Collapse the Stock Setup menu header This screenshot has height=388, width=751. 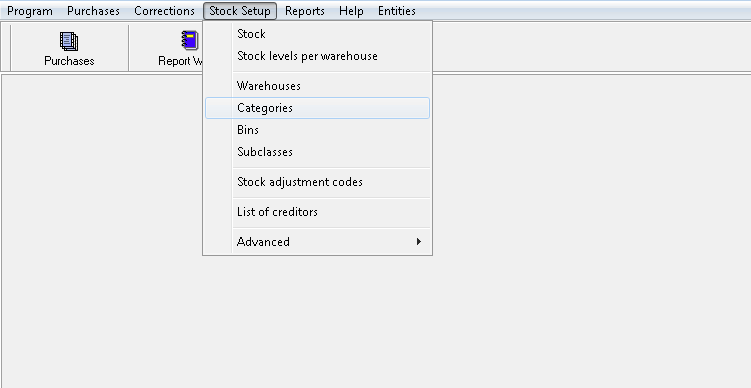240,11
